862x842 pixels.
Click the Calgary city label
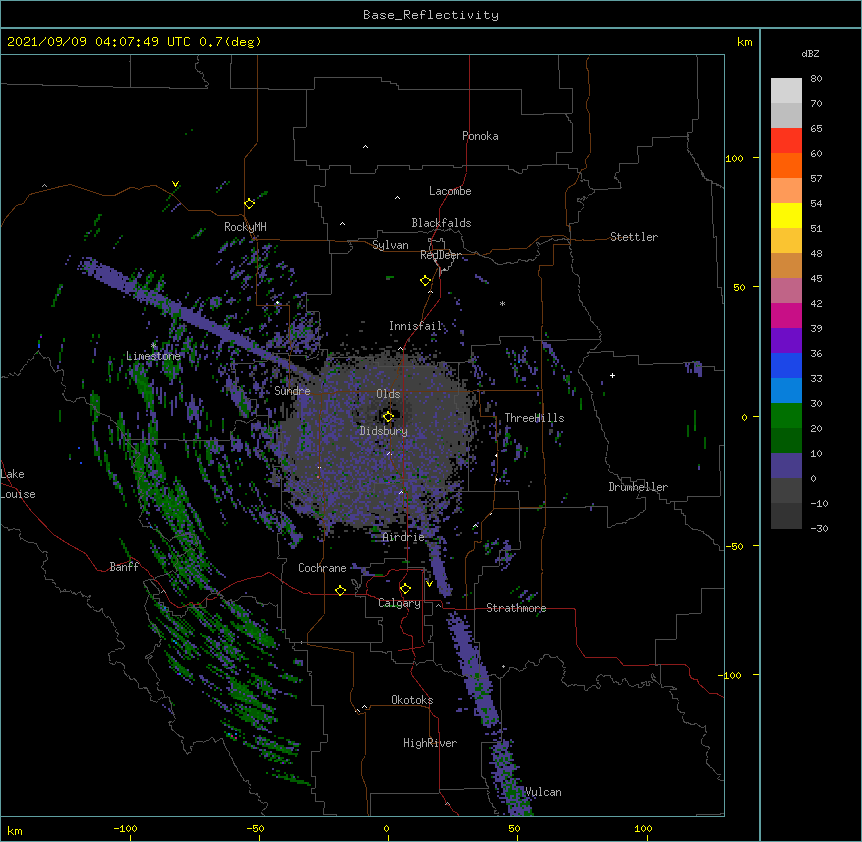399,603
